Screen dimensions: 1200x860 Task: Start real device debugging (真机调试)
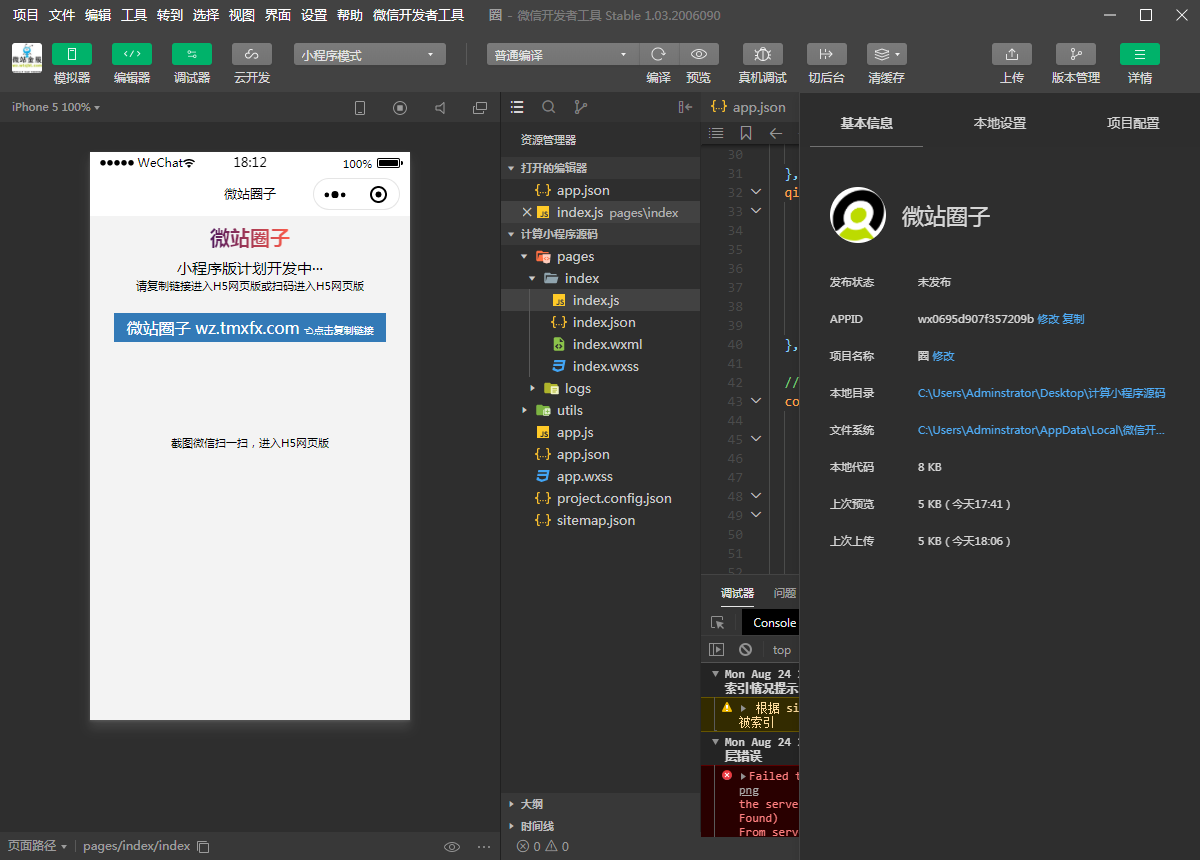point(762,54)
